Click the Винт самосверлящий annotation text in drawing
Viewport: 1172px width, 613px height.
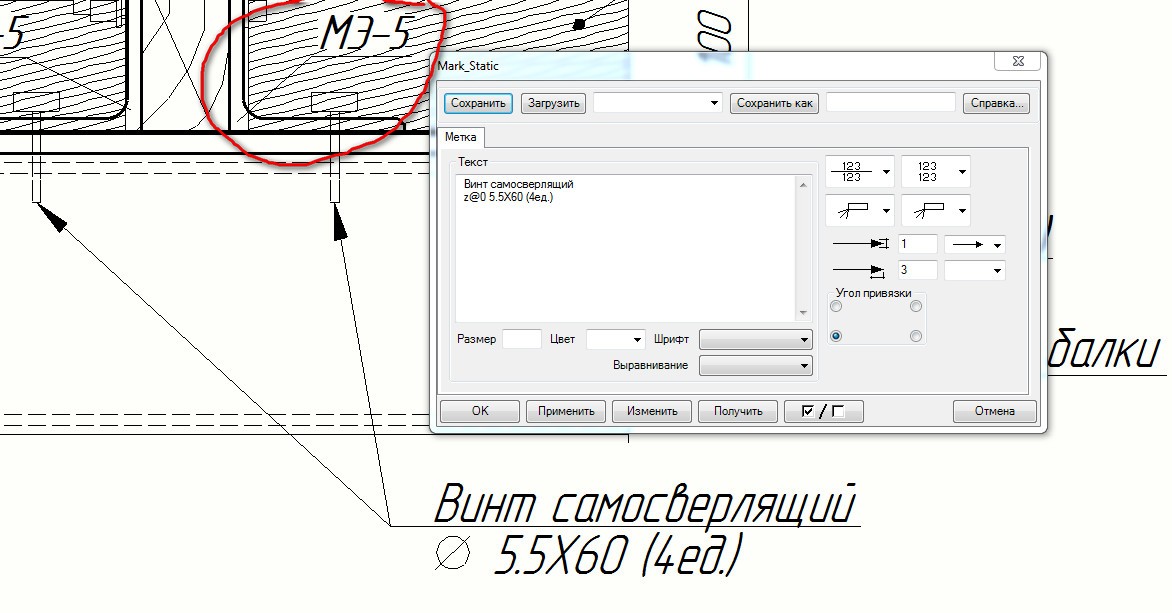pyautogui.click(x=644, y=503)
